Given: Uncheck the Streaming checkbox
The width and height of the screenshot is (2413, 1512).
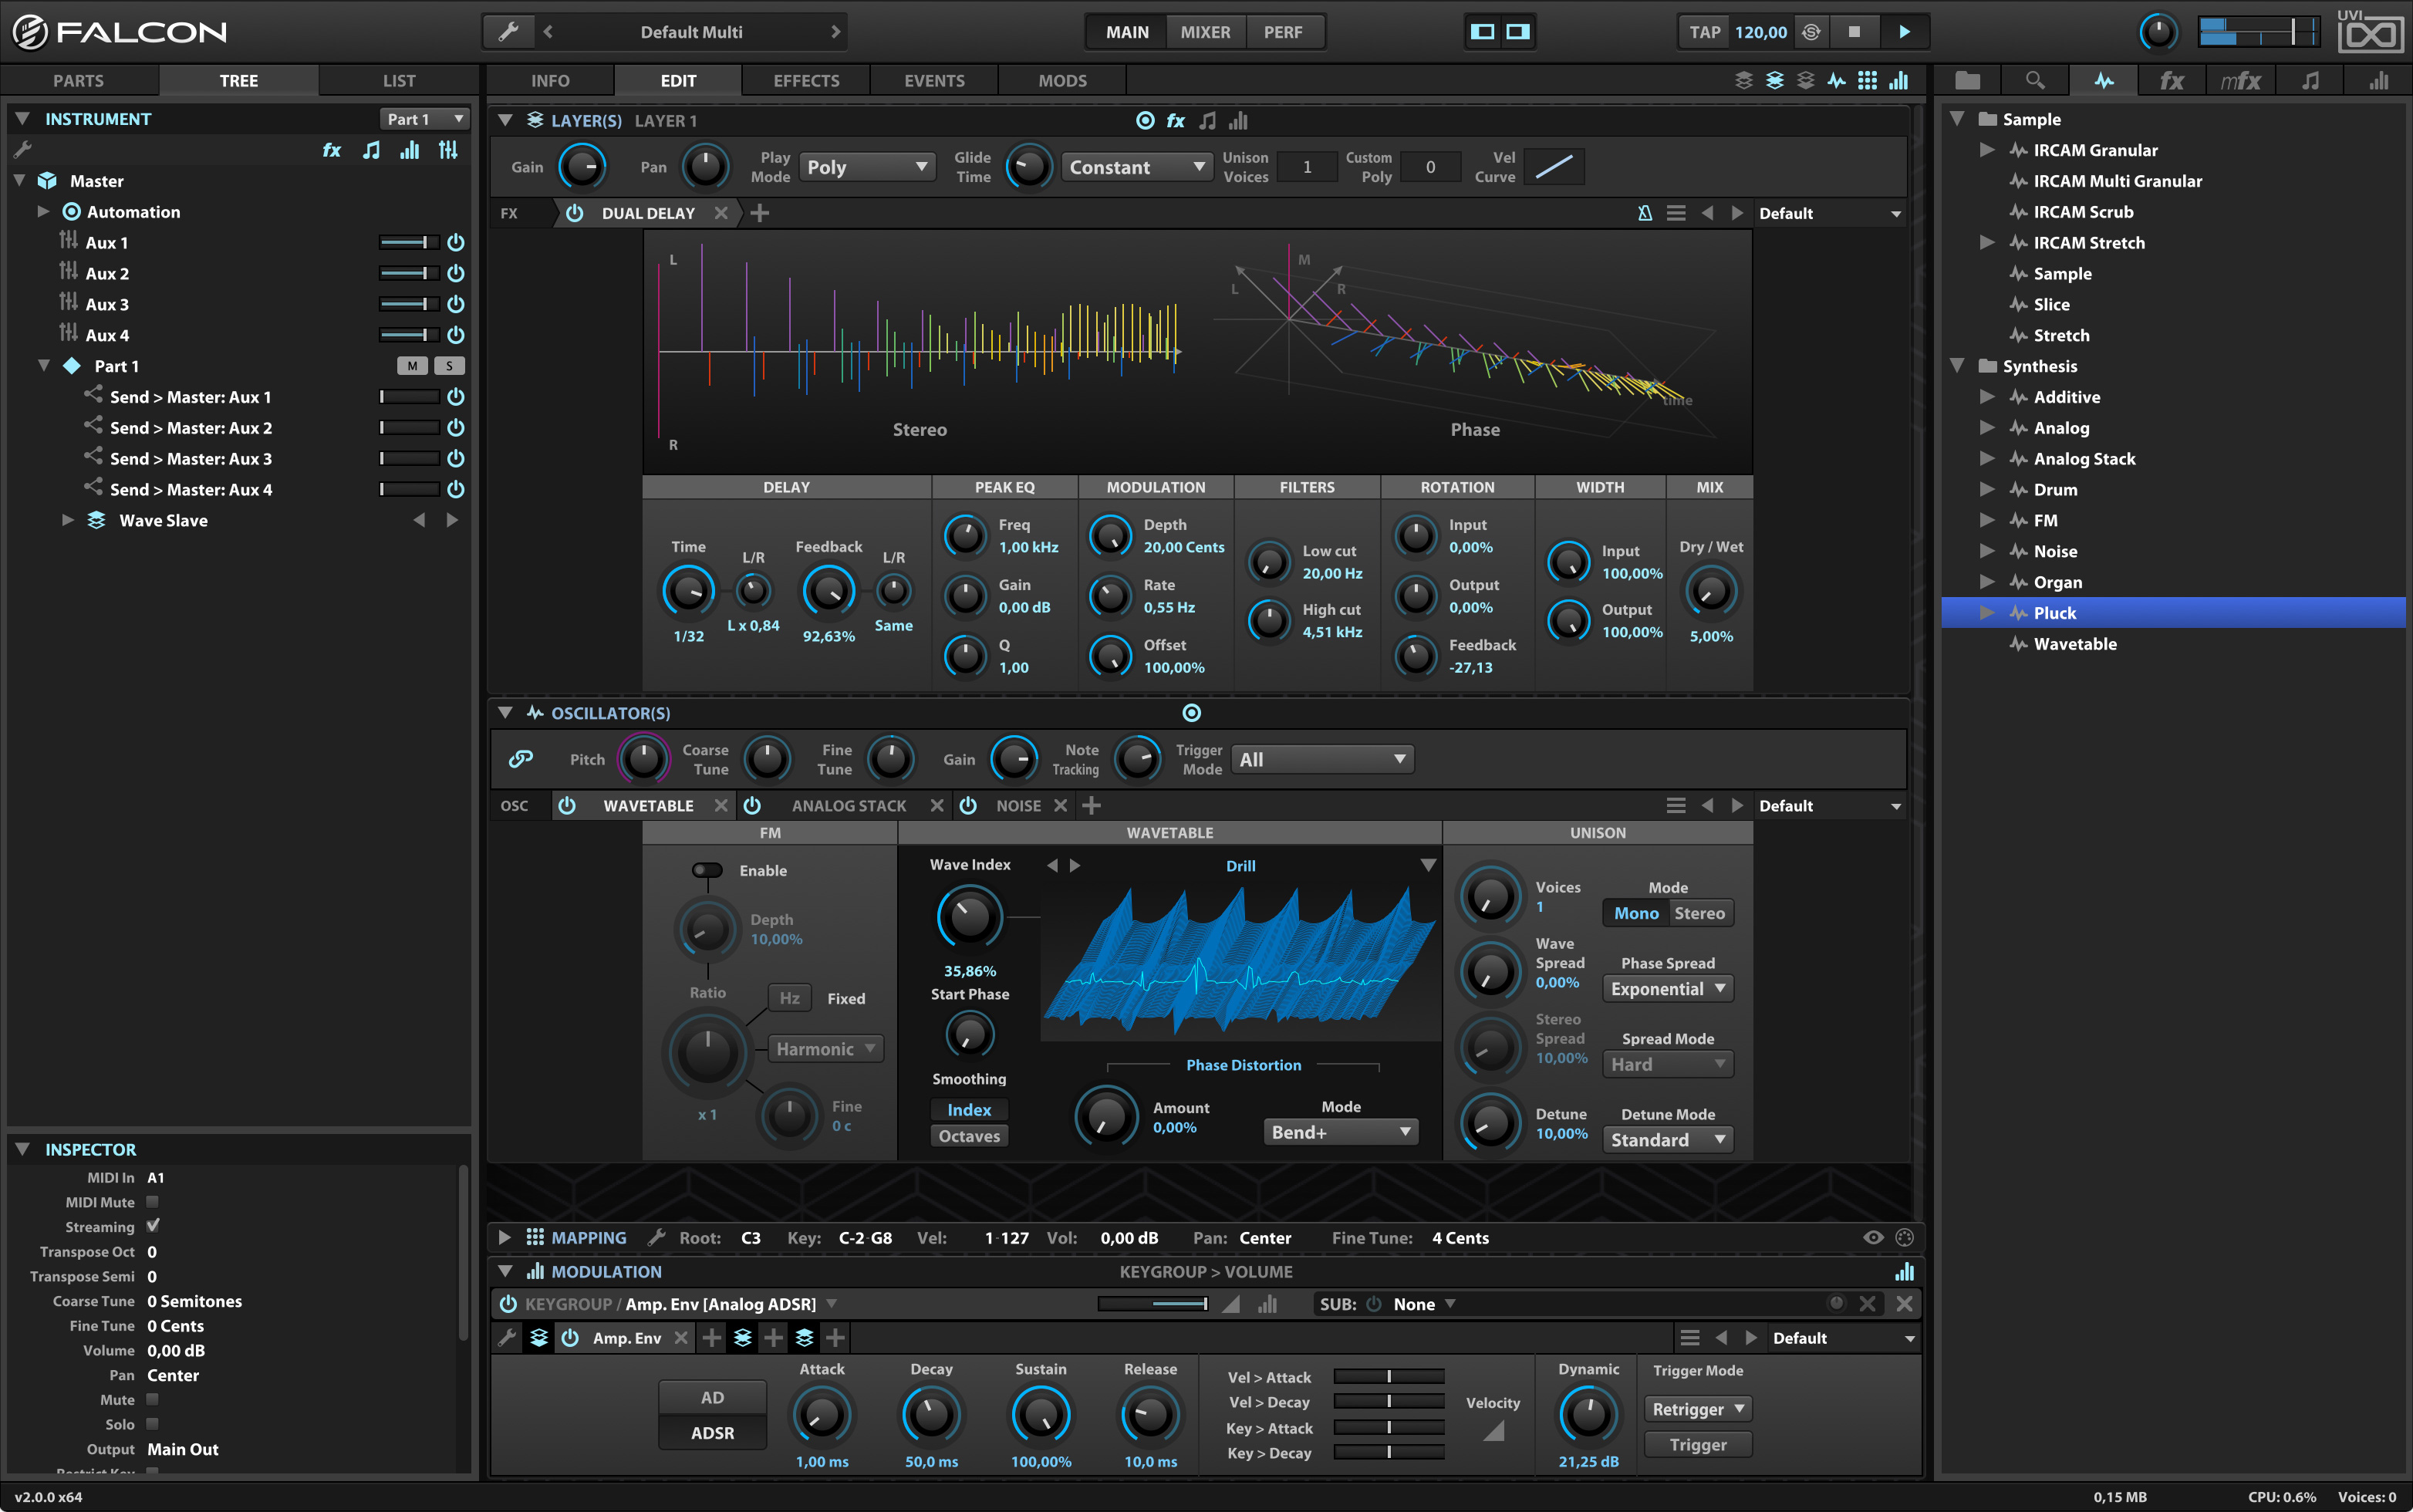Looking at the screenshot, I should [153, 1226].
